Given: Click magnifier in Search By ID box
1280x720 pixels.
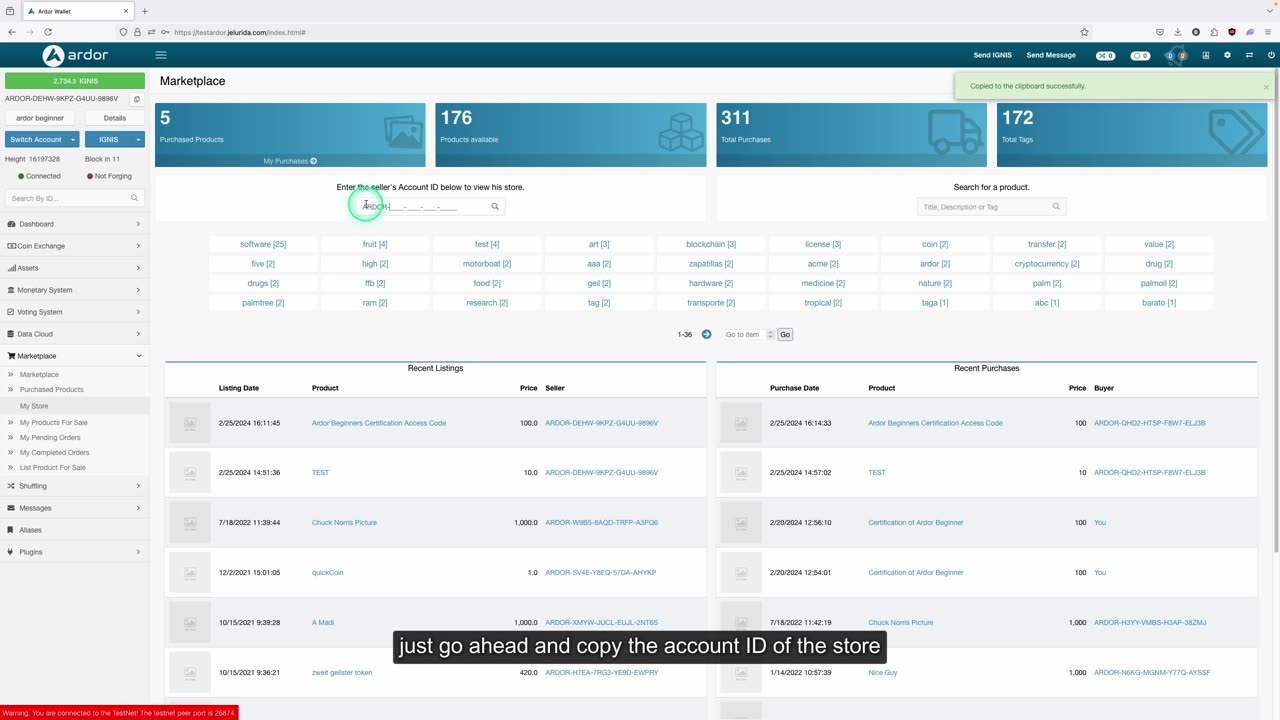Looking at the screenshot, I should (134, 198).
